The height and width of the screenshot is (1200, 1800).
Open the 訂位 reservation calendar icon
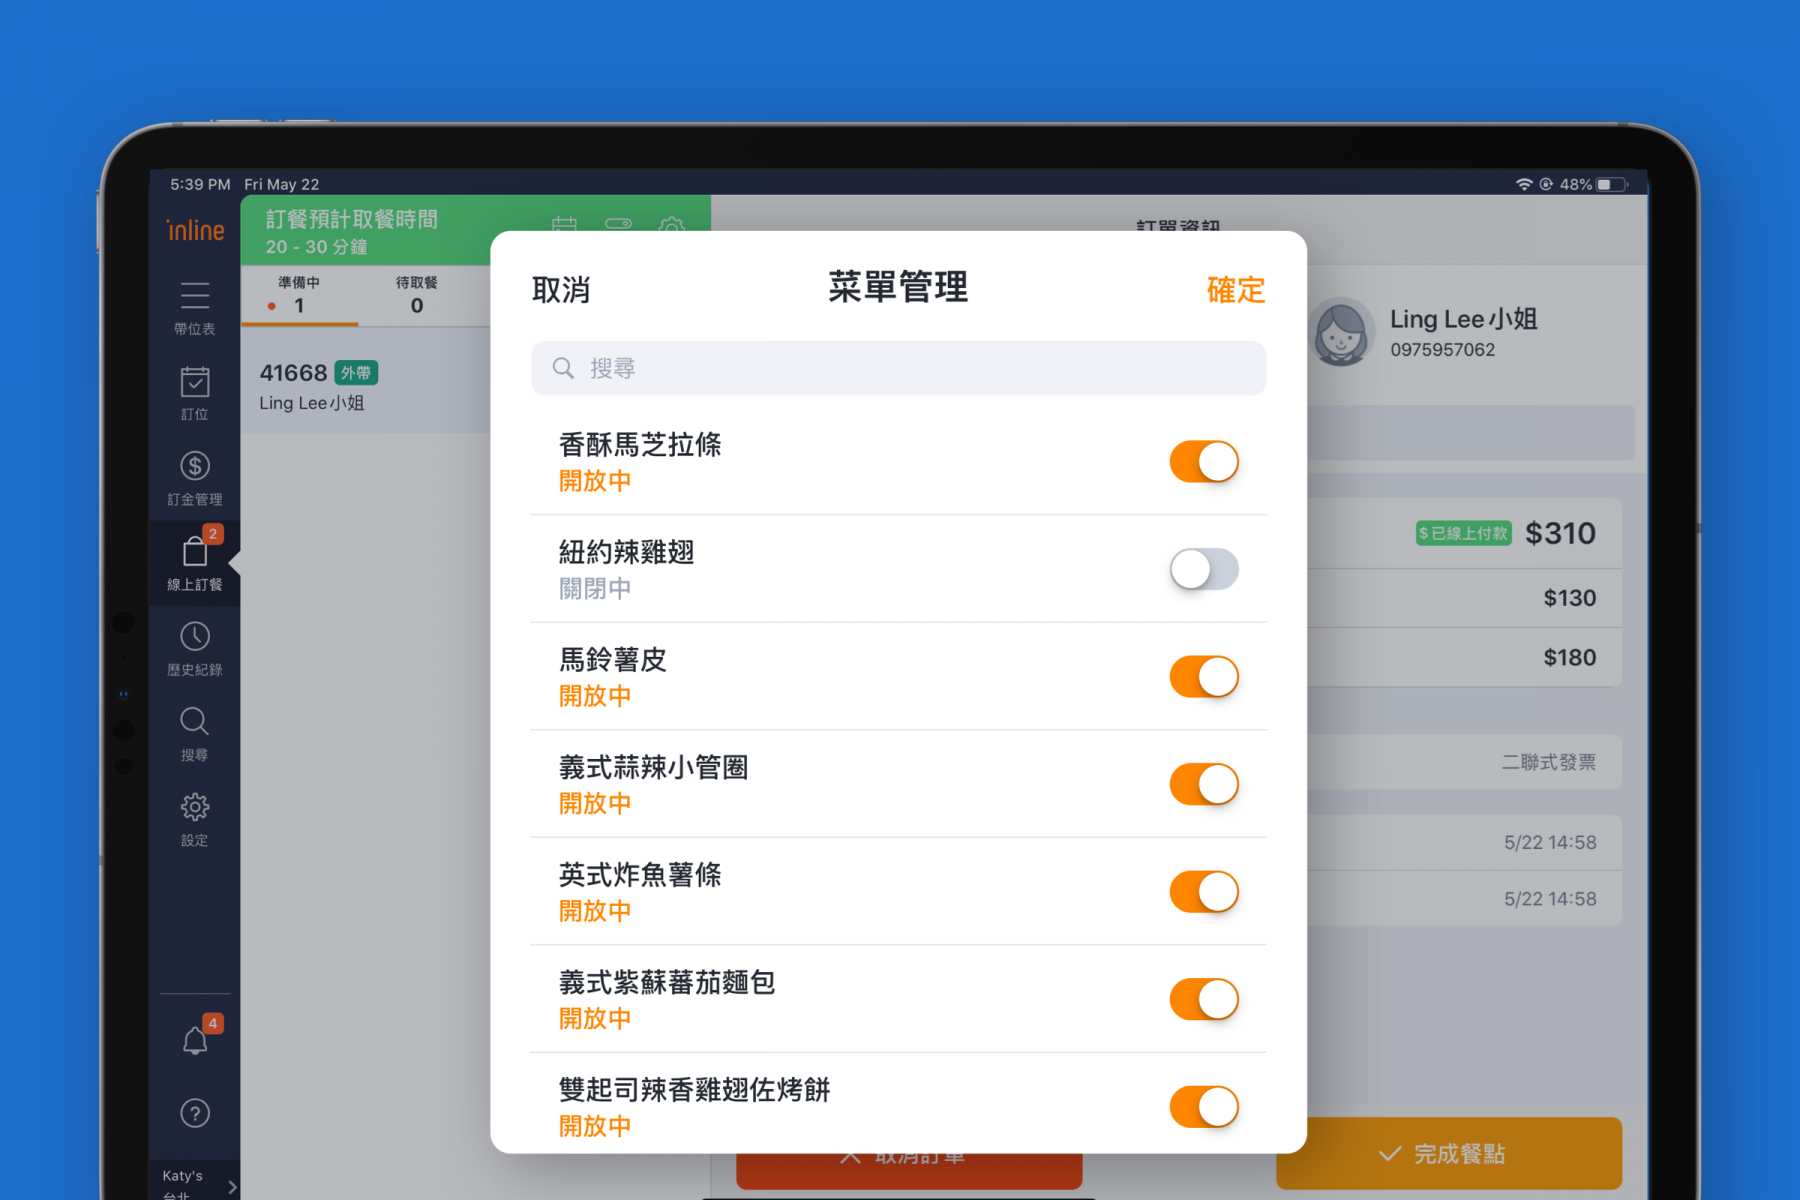pyautogui.click(x=194, y=382)
